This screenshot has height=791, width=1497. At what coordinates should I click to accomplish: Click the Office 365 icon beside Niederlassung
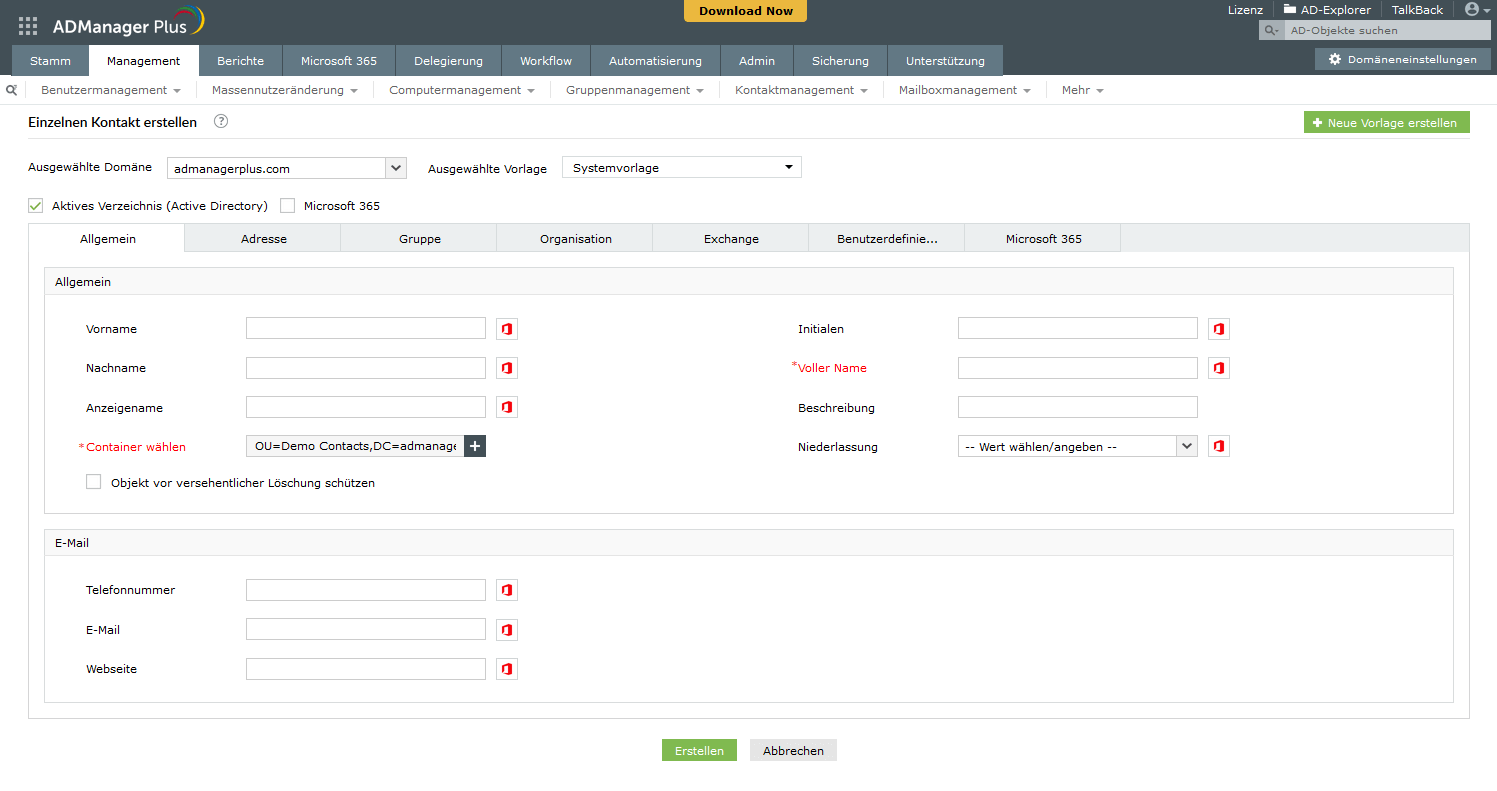[x=1219, y=446]
